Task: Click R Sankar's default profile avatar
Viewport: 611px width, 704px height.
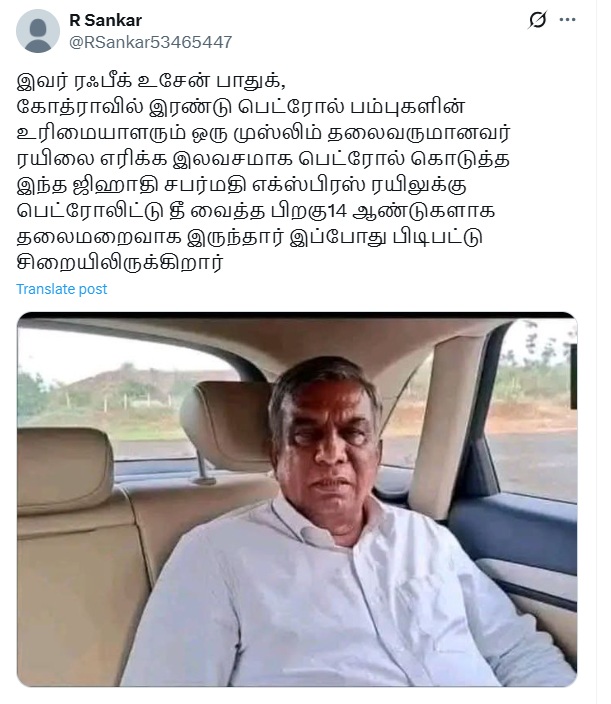Action: [38, 31]
